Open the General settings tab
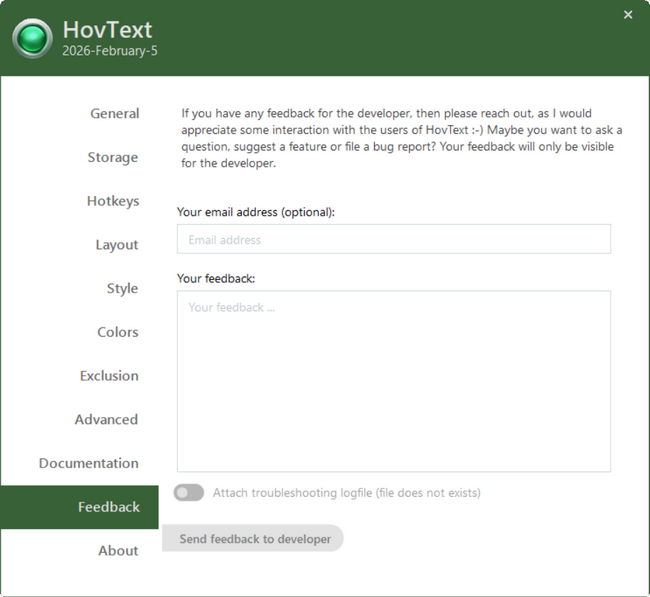650x597 pixels. 114,114
